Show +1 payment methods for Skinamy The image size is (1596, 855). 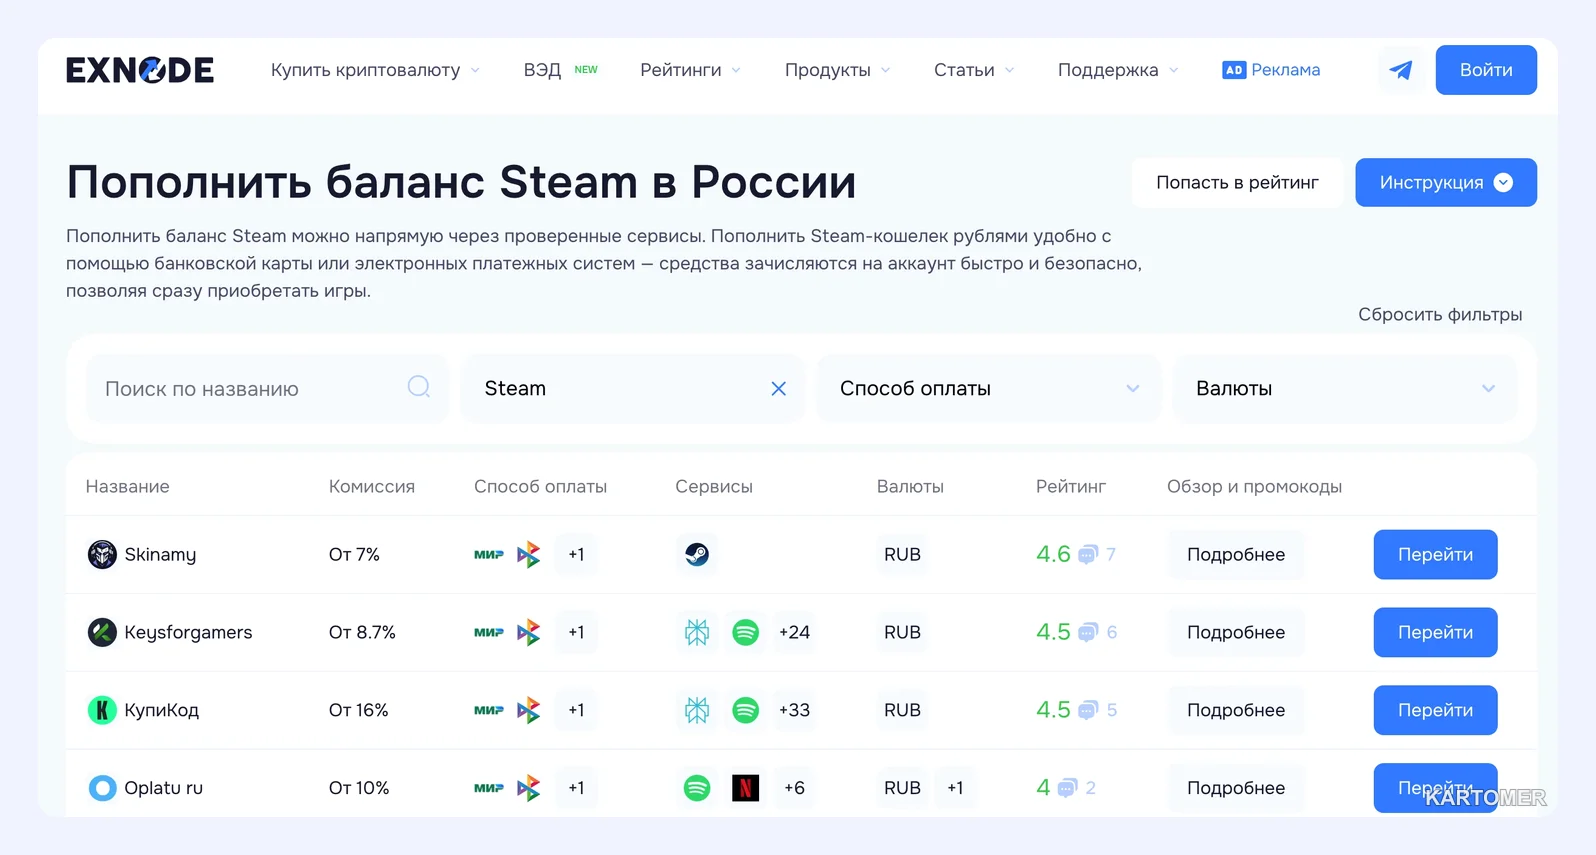coord(576,554)
